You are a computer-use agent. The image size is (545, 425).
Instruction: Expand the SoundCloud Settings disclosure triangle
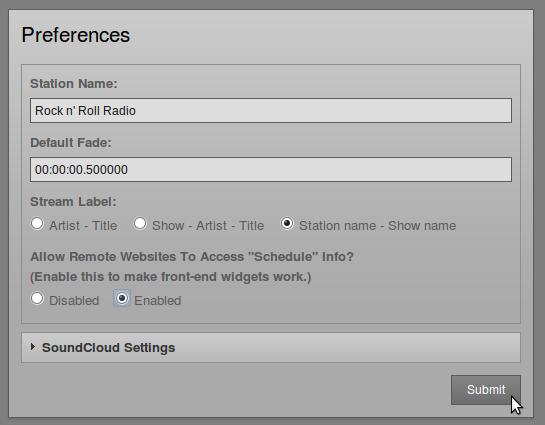click(x=33, y=347)
